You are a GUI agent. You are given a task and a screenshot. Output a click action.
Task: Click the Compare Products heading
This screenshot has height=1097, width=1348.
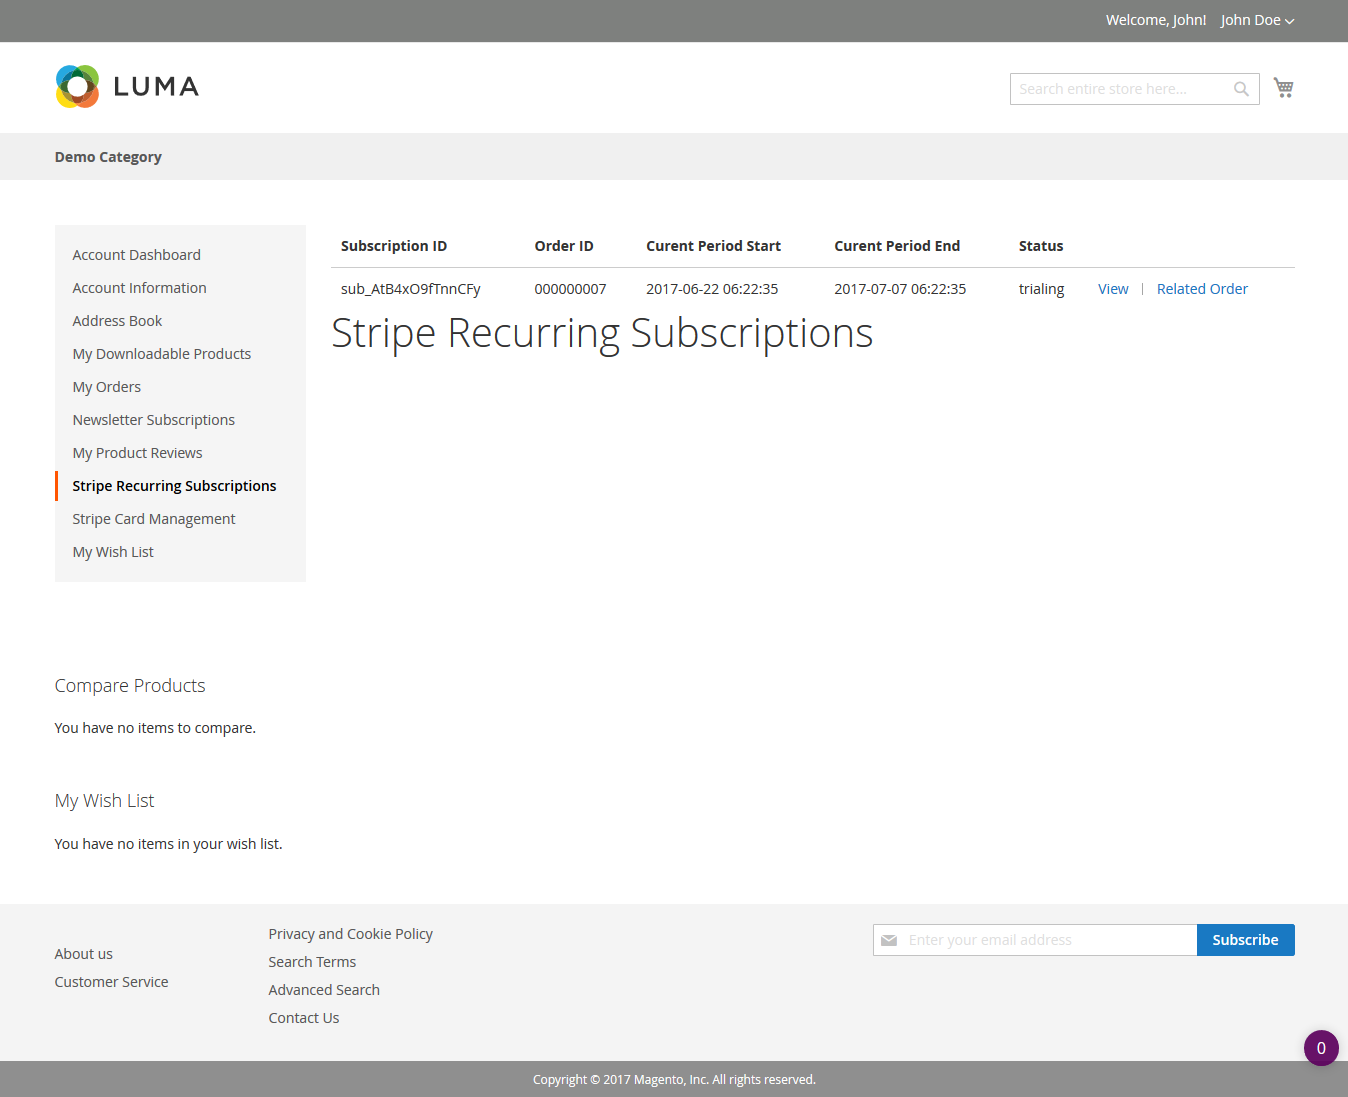[130, 686]
